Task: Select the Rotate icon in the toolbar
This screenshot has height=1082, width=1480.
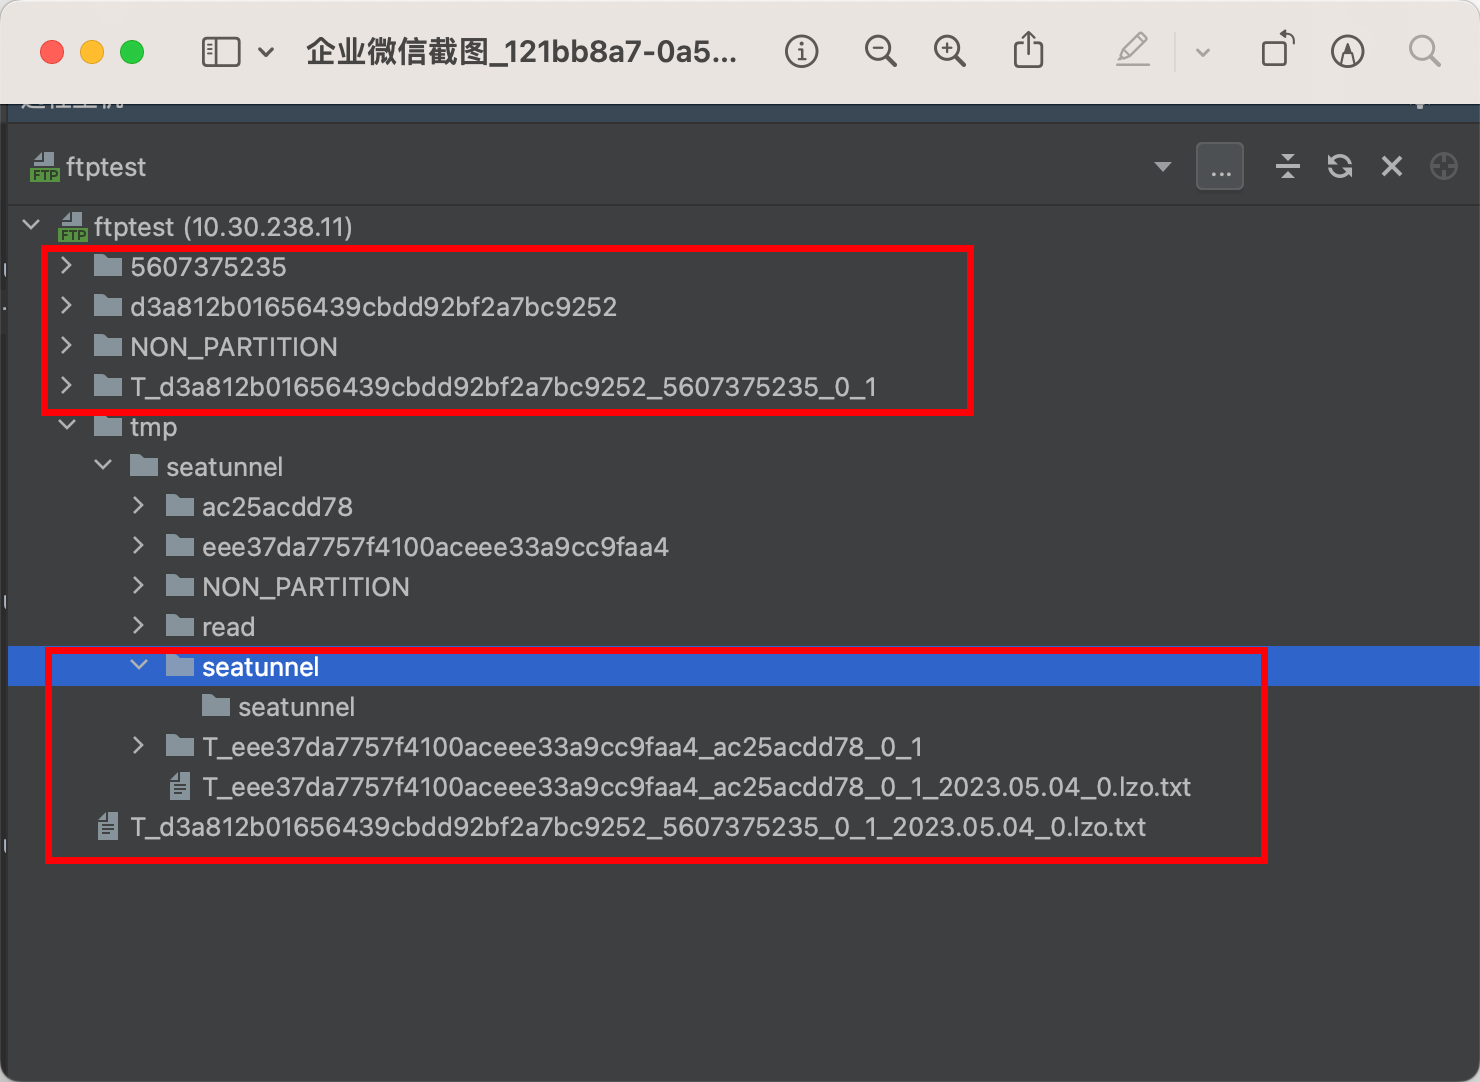Action: [x=1277, y=51]
